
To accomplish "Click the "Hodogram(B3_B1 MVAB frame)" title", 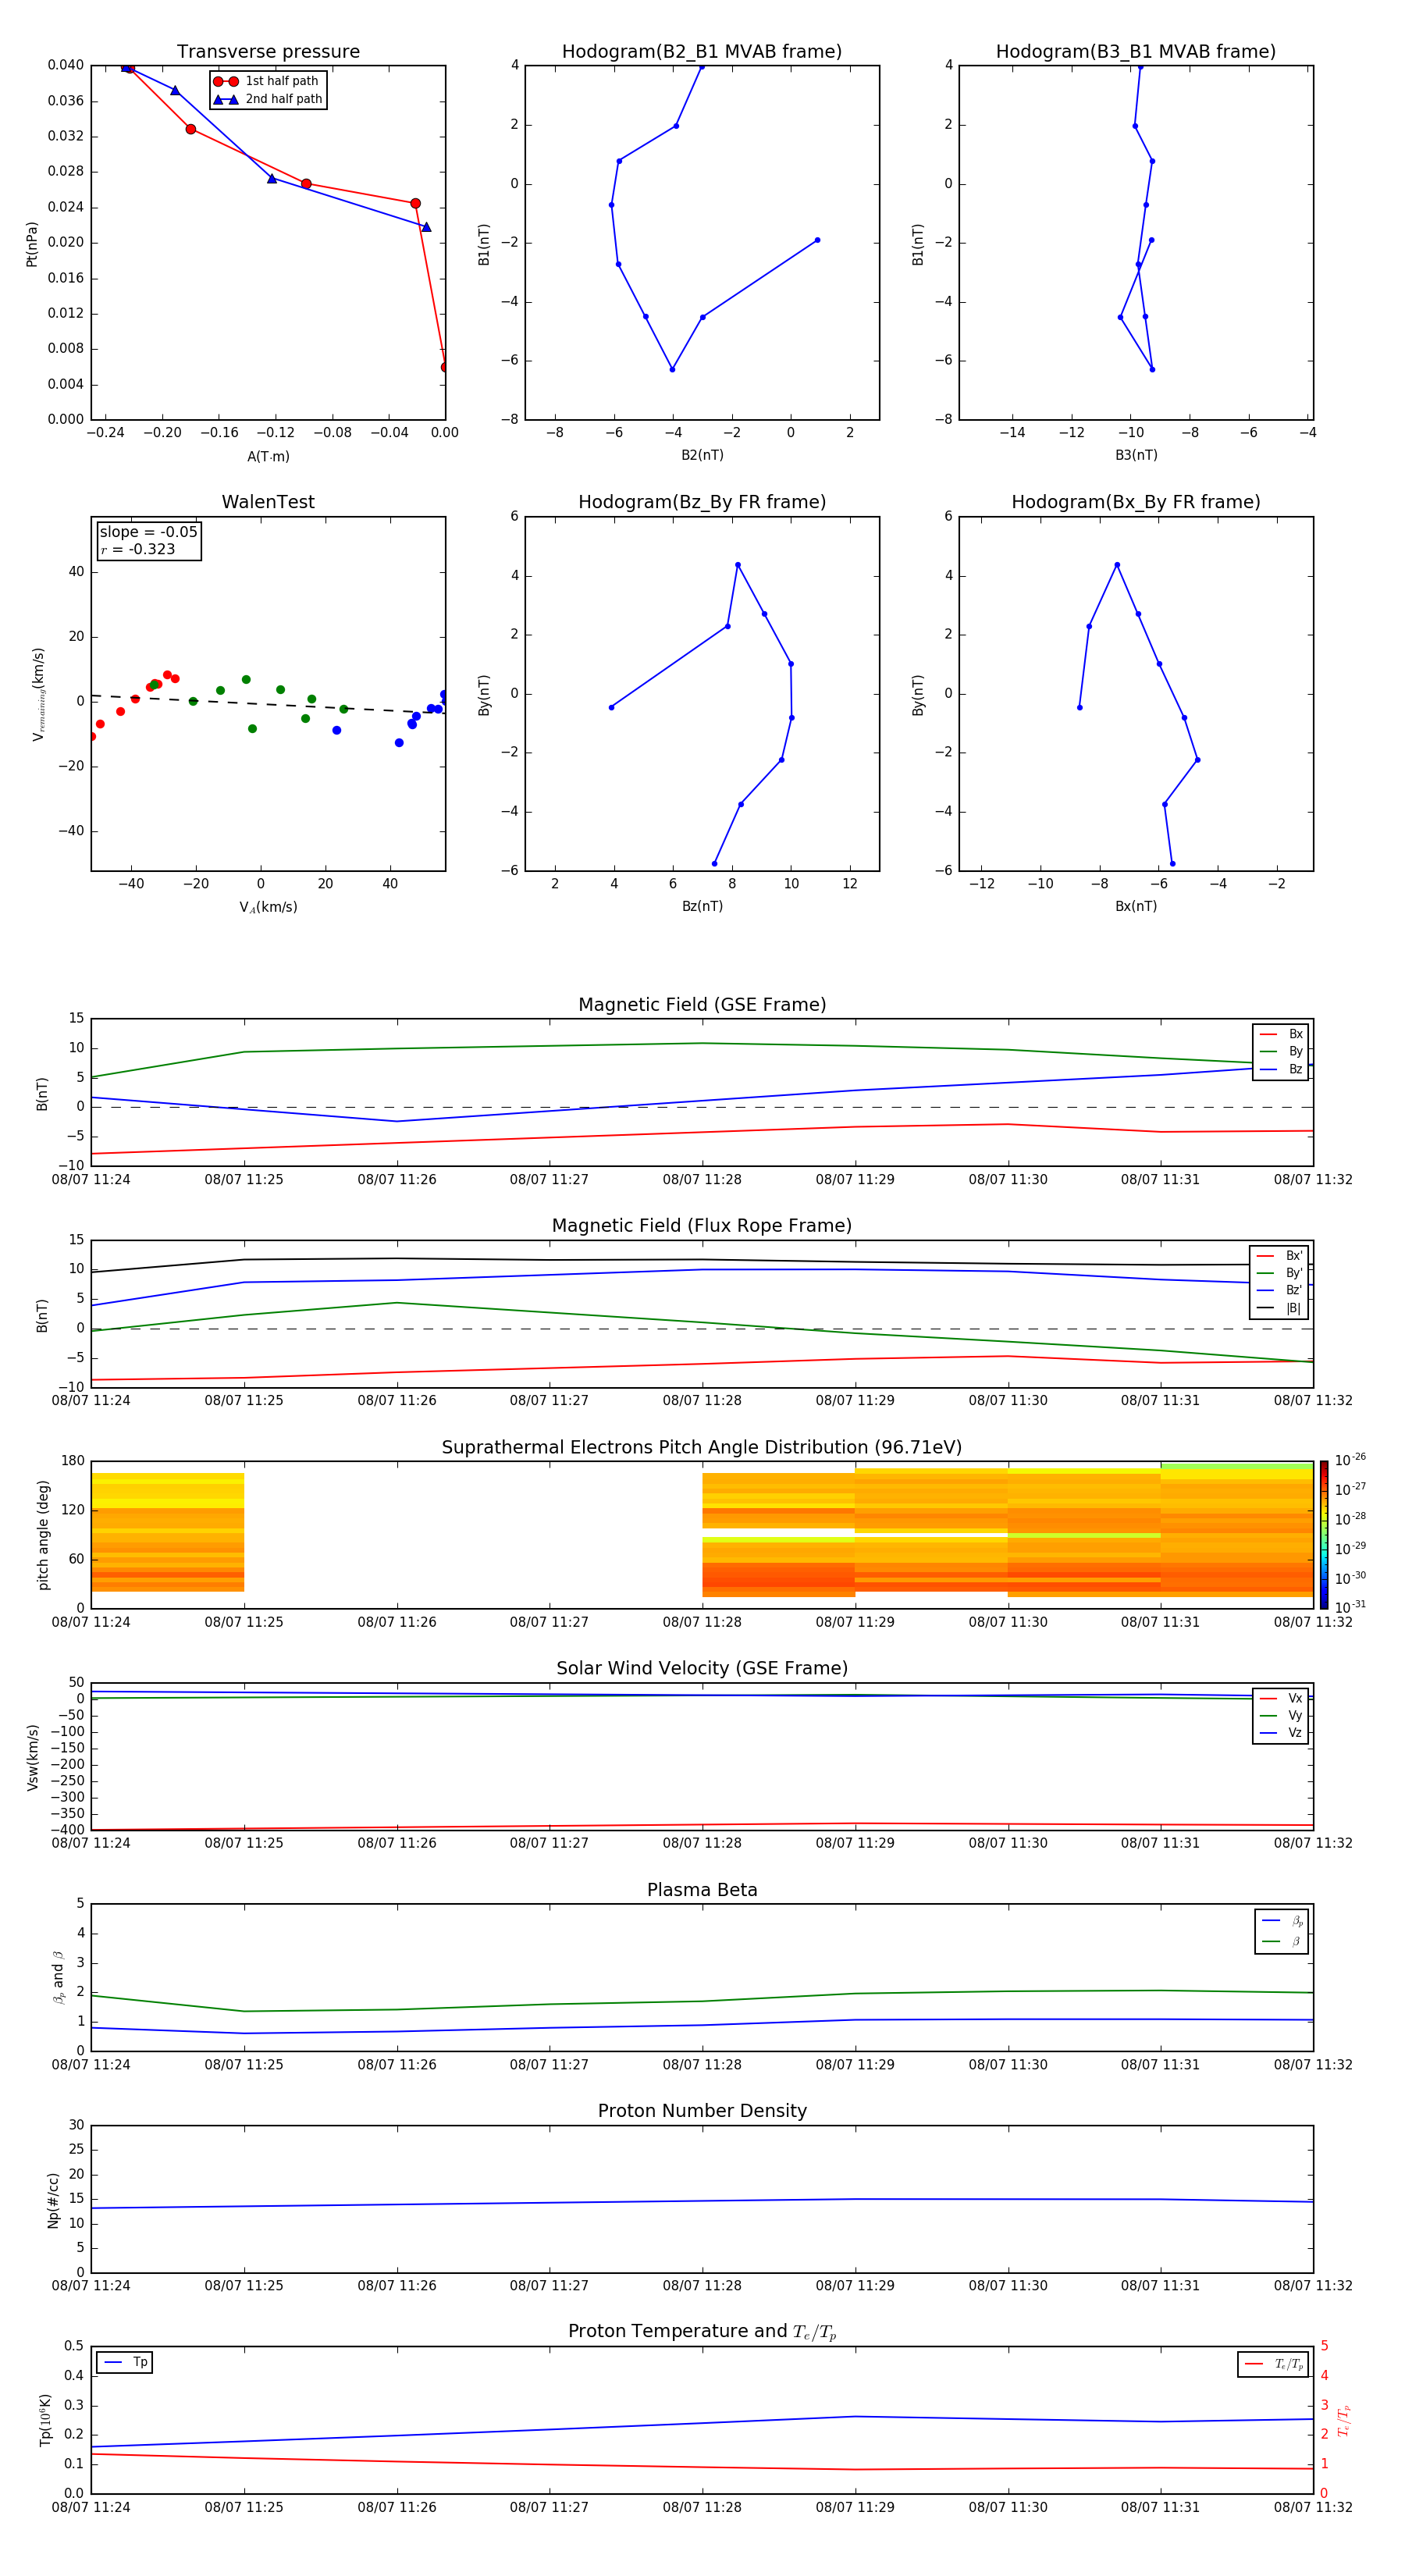I will pyautogui.click(x=1136, y=51).
